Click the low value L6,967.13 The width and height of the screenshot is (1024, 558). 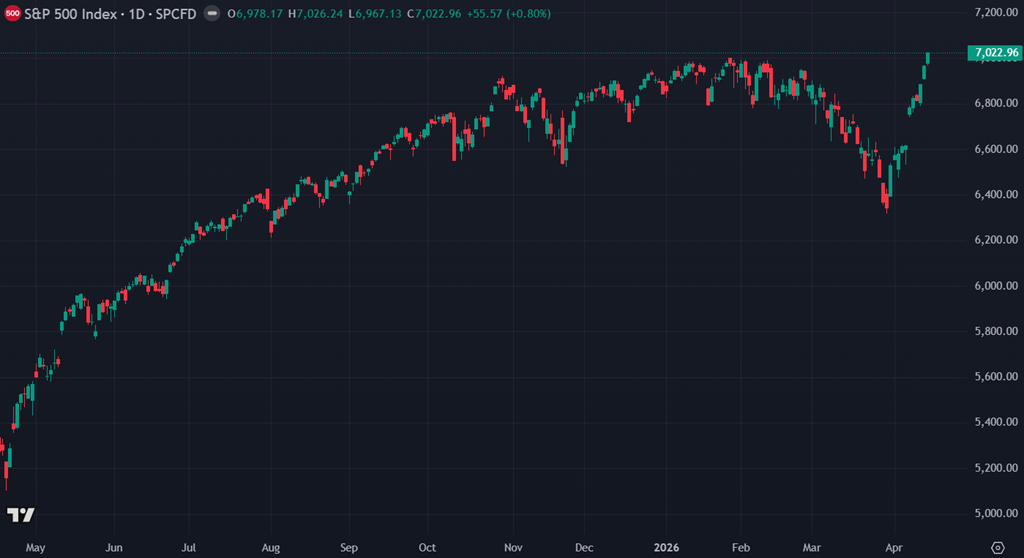(x=376, y=14)
